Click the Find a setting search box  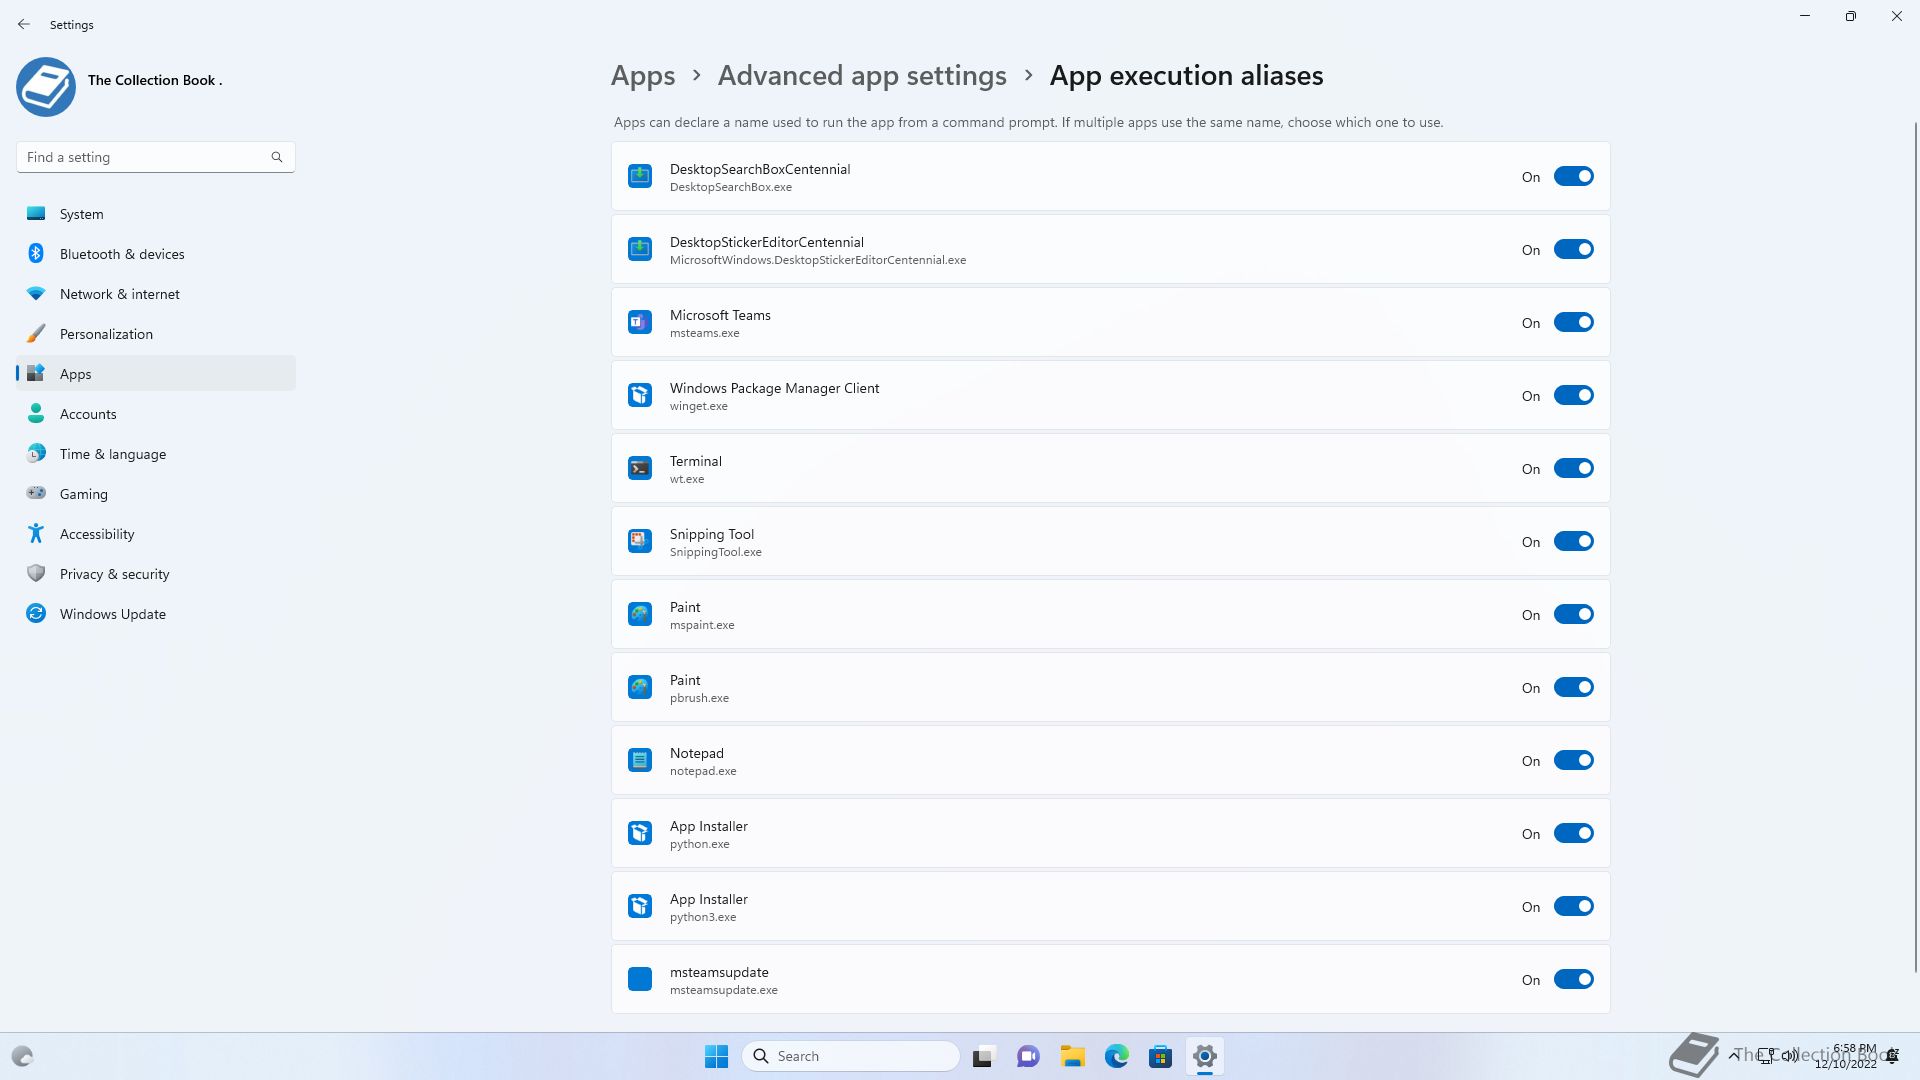[156, 157]
